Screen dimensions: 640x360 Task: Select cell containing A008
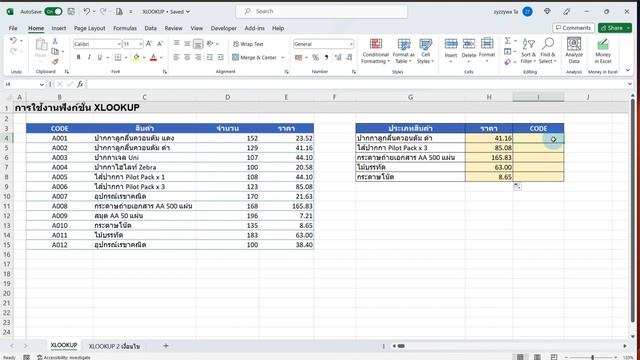coord(60,206)
